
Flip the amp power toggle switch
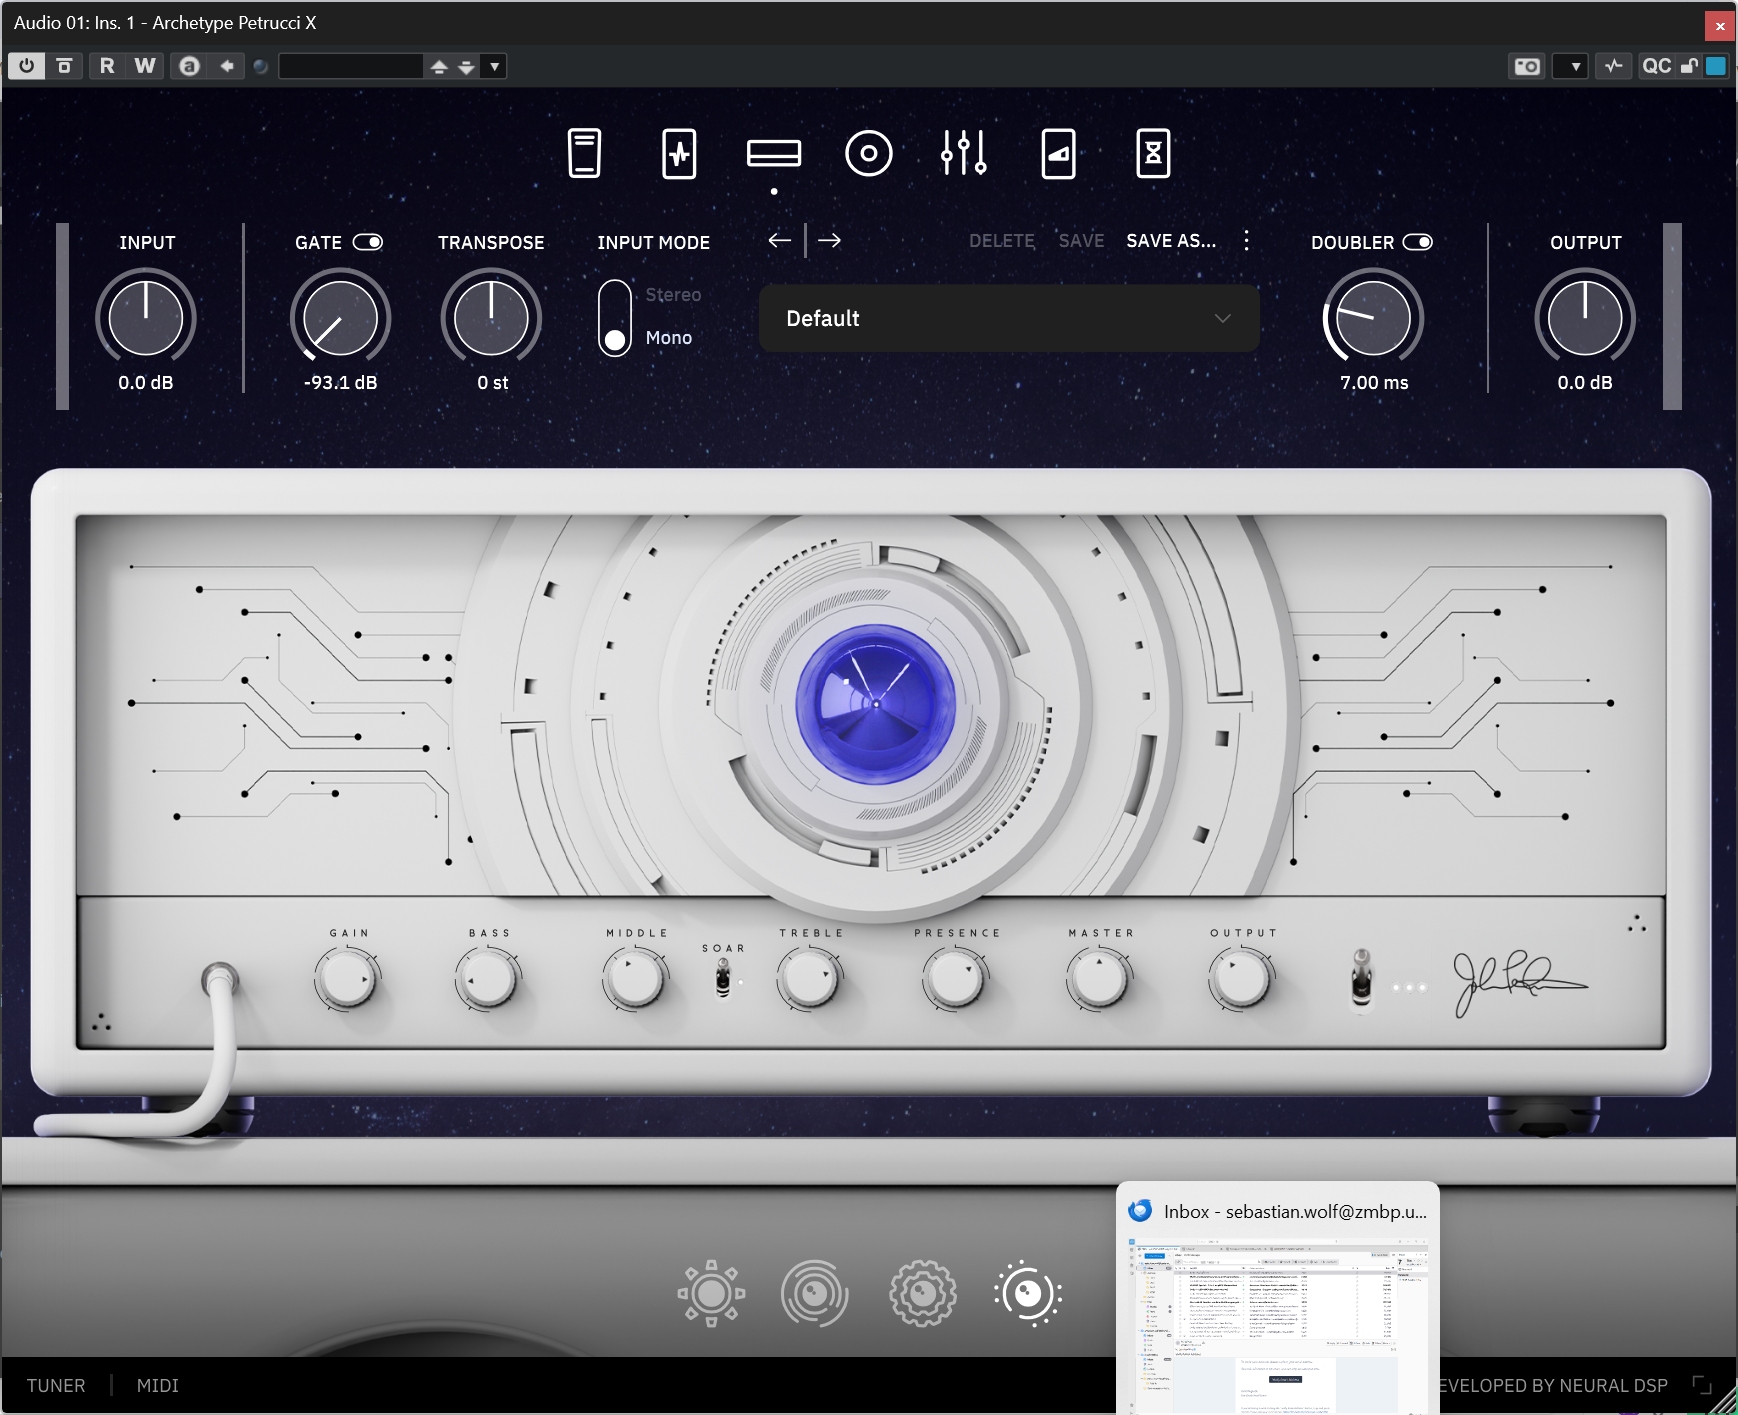point(1361,977)
